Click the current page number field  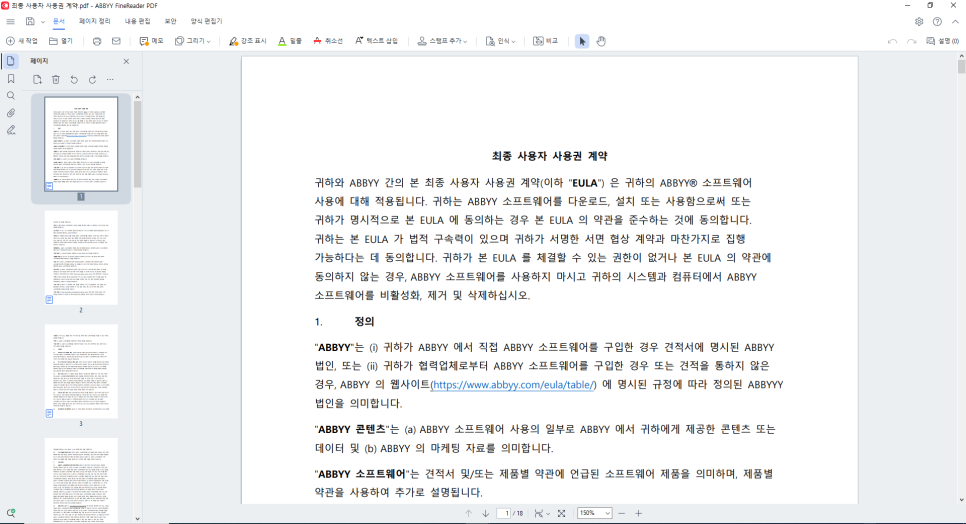pyautogui.click(x=504, y=513)
